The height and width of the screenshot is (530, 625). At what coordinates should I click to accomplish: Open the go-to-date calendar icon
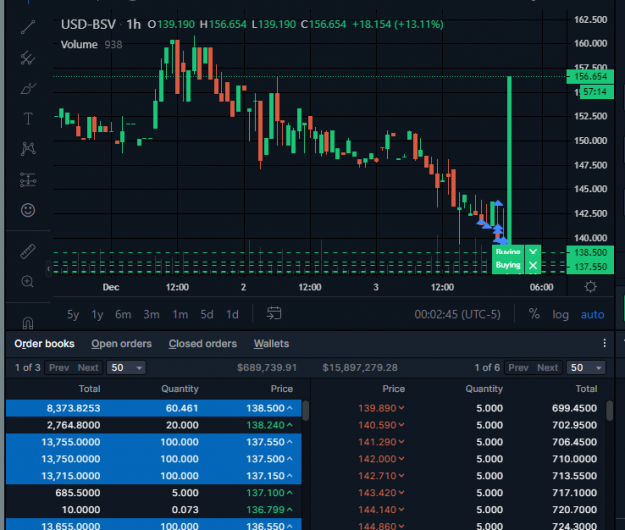tap(274, 314)
